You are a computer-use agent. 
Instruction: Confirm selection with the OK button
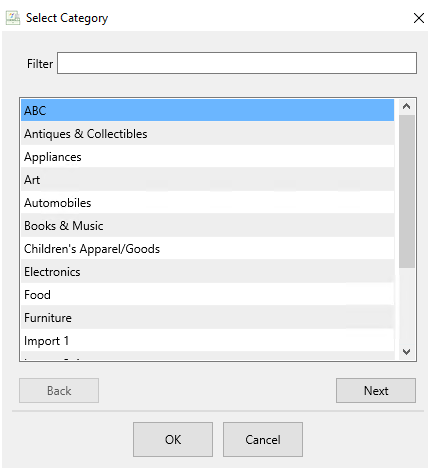coord(173,439)
